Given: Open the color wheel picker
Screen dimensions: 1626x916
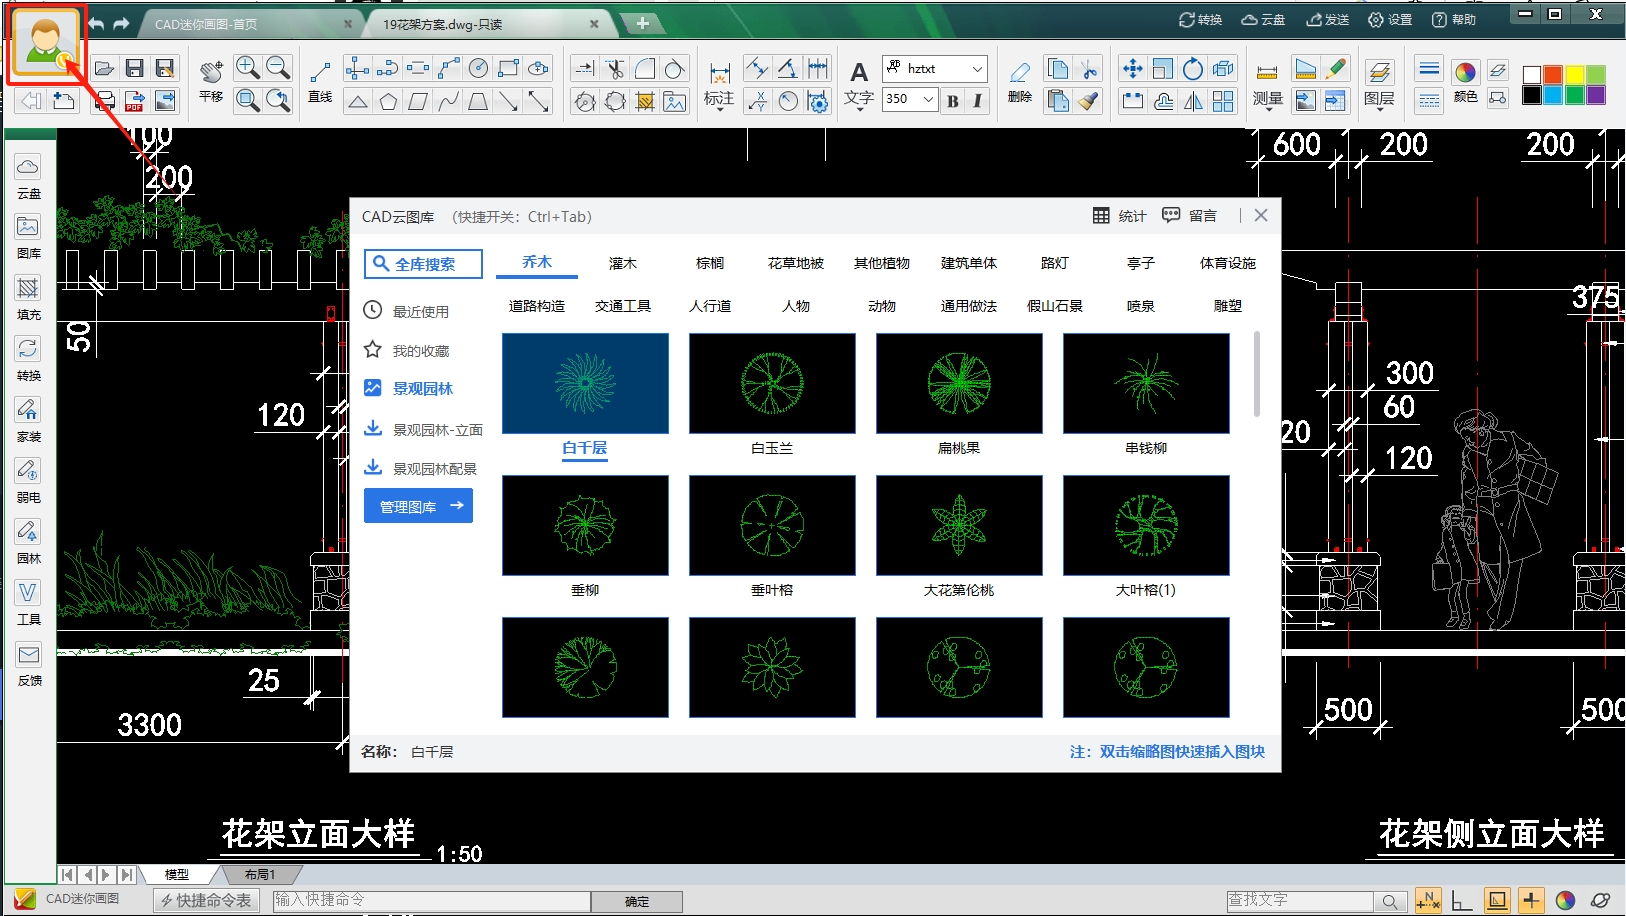Looking at the screenshot, I should (1465, 72).
